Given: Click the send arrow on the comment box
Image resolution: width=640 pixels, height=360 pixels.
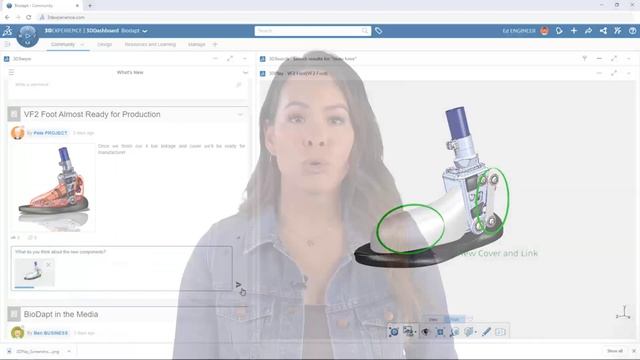Looking at the screenshot, I should [238, 284].
